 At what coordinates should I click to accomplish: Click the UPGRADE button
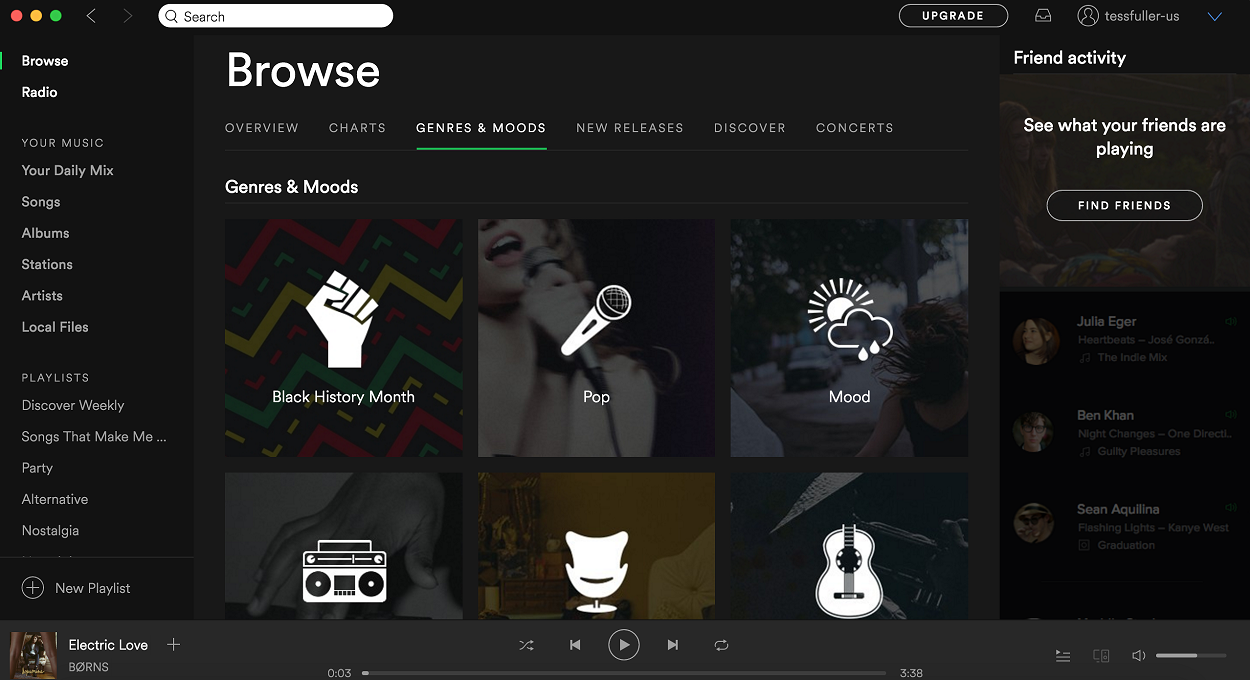tap(953, 16)
